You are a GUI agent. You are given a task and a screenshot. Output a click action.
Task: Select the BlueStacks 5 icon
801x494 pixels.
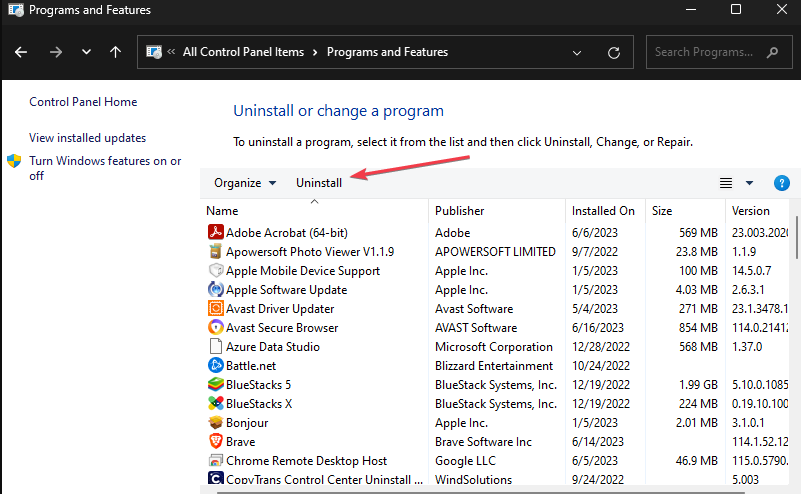pos(215,385)
